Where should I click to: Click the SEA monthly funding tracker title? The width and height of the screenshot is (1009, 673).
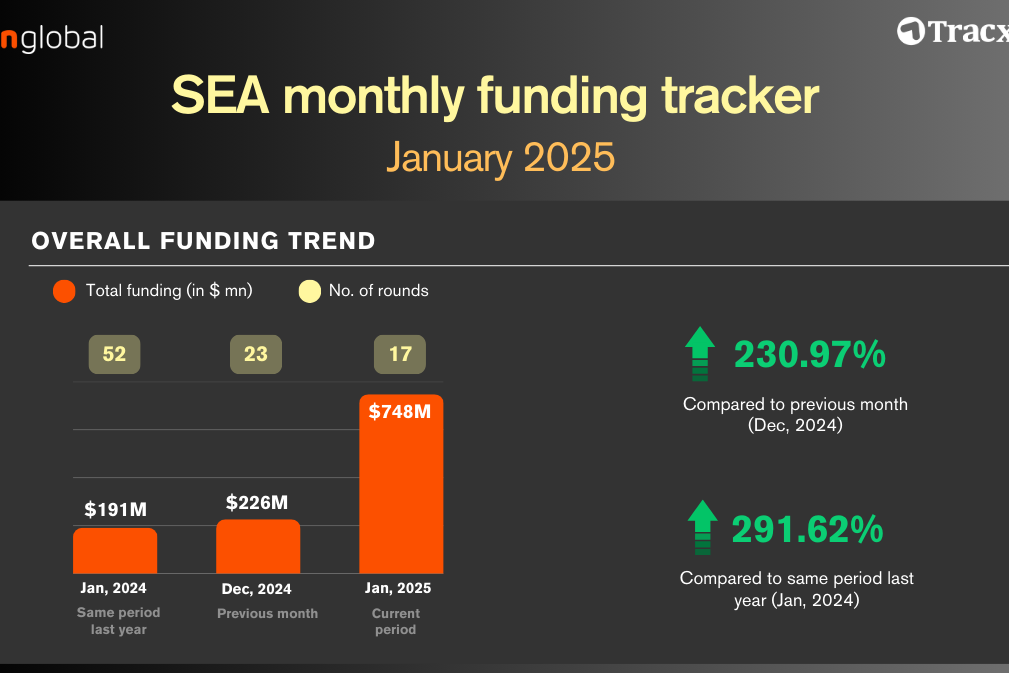495,96
